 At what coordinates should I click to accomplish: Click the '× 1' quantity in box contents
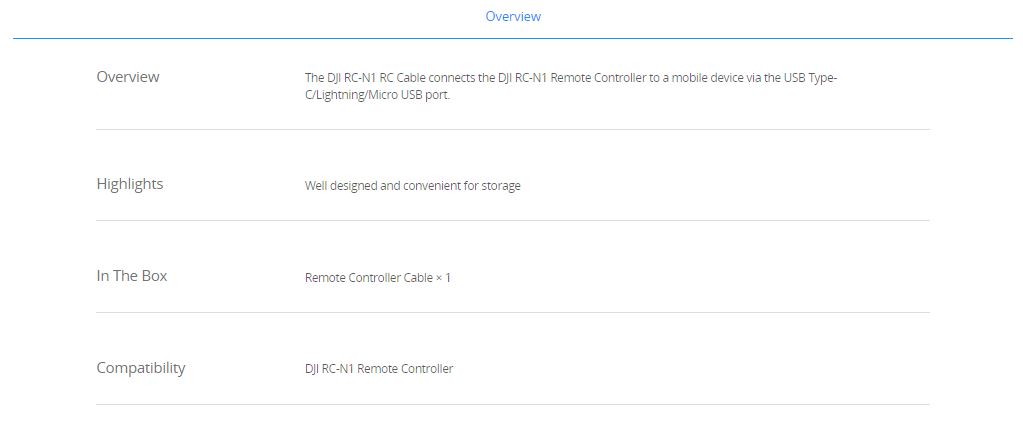444,278
